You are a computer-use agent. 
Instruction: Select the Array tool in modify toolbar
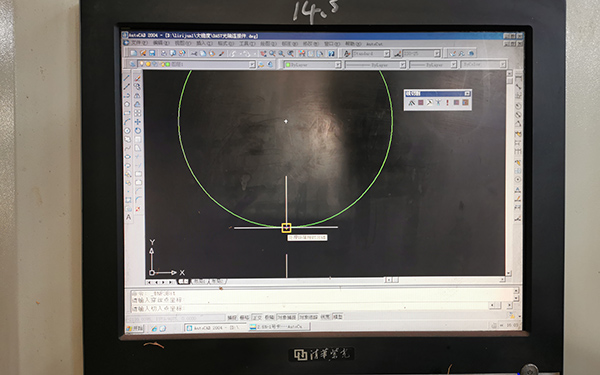[x=137, y=113]
